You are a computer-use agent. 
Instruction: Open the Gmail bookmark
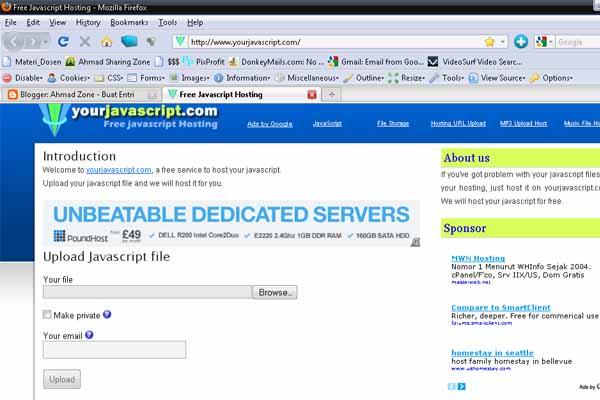pos(376,62)
